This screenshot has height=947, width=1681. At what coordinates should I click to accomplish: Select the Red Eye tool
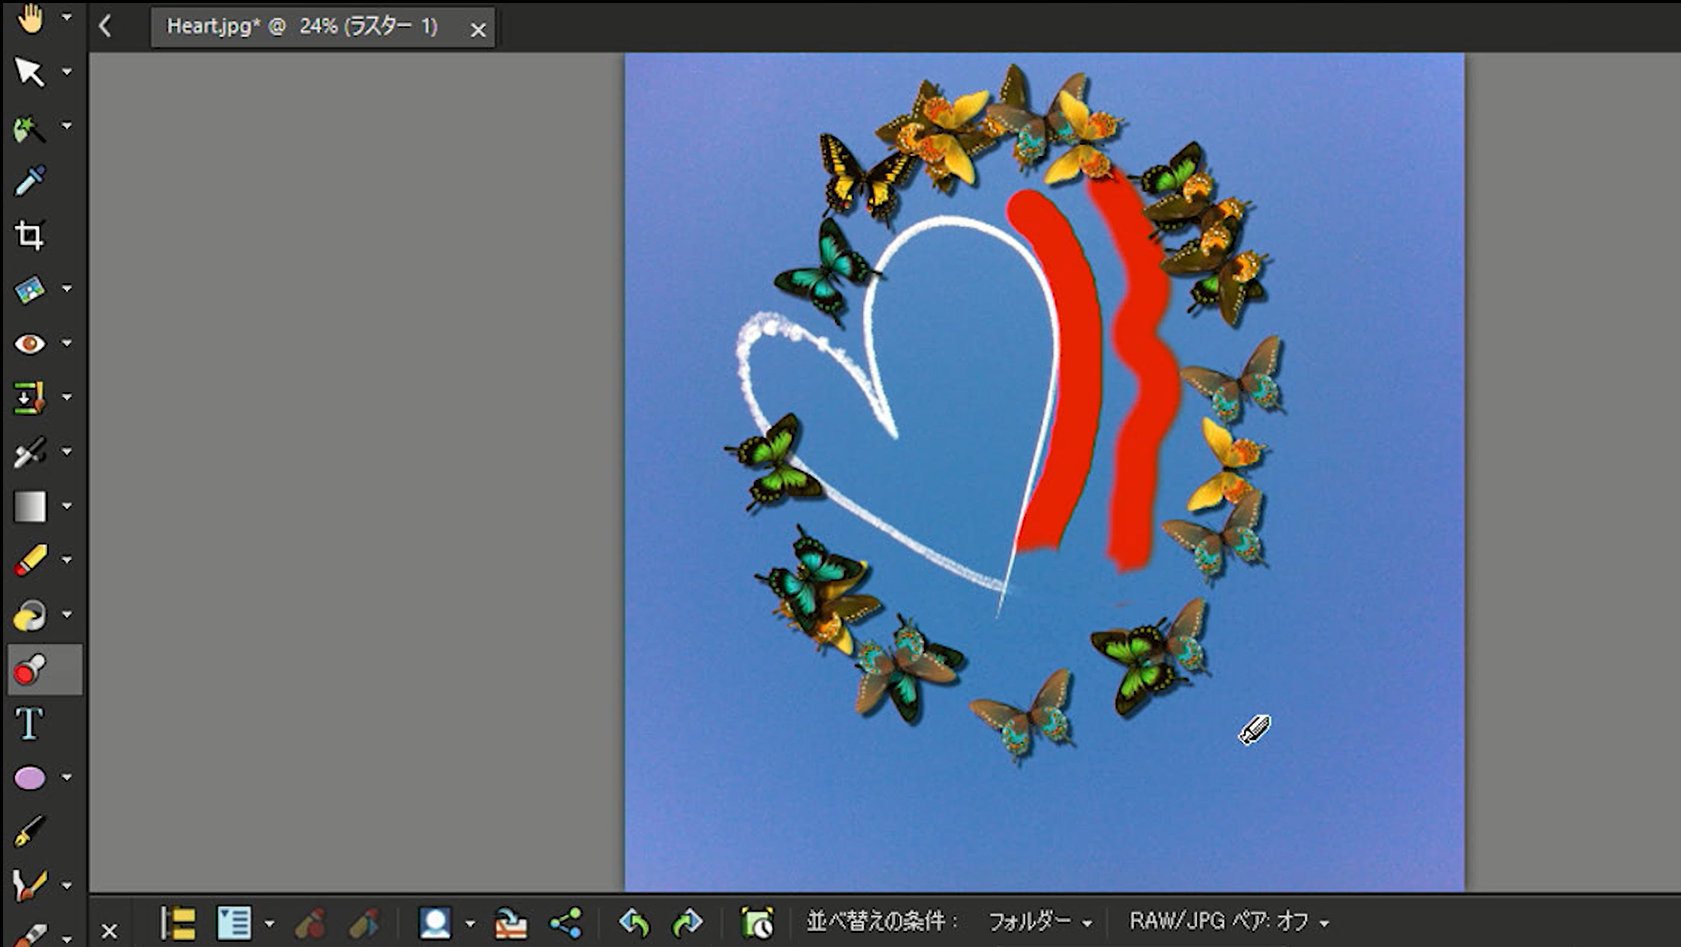pyautogui.click(x=30, y=344)
